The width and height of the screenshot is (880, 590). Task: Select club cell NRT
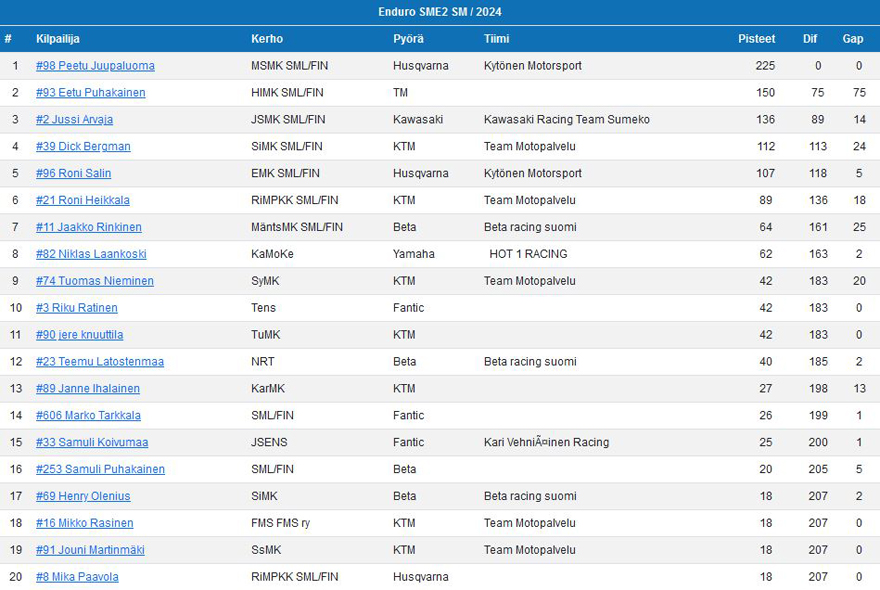[263, 362]
